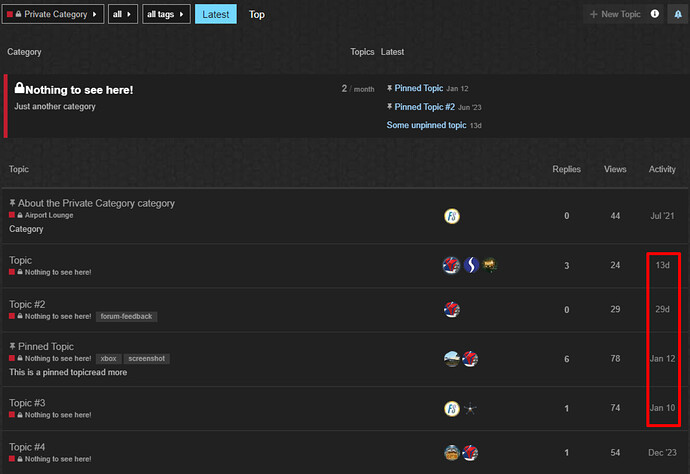Click the red avatar in Pinned Topic row
Viewport: 690px width, 474px height.
(470, 359)
